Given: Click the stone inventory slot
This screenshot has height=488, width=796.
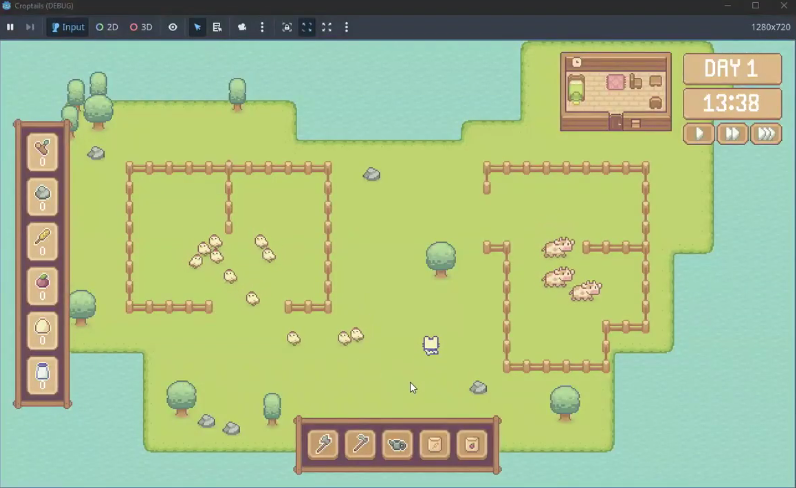Looking at the screenshot, I should (43, 197).
